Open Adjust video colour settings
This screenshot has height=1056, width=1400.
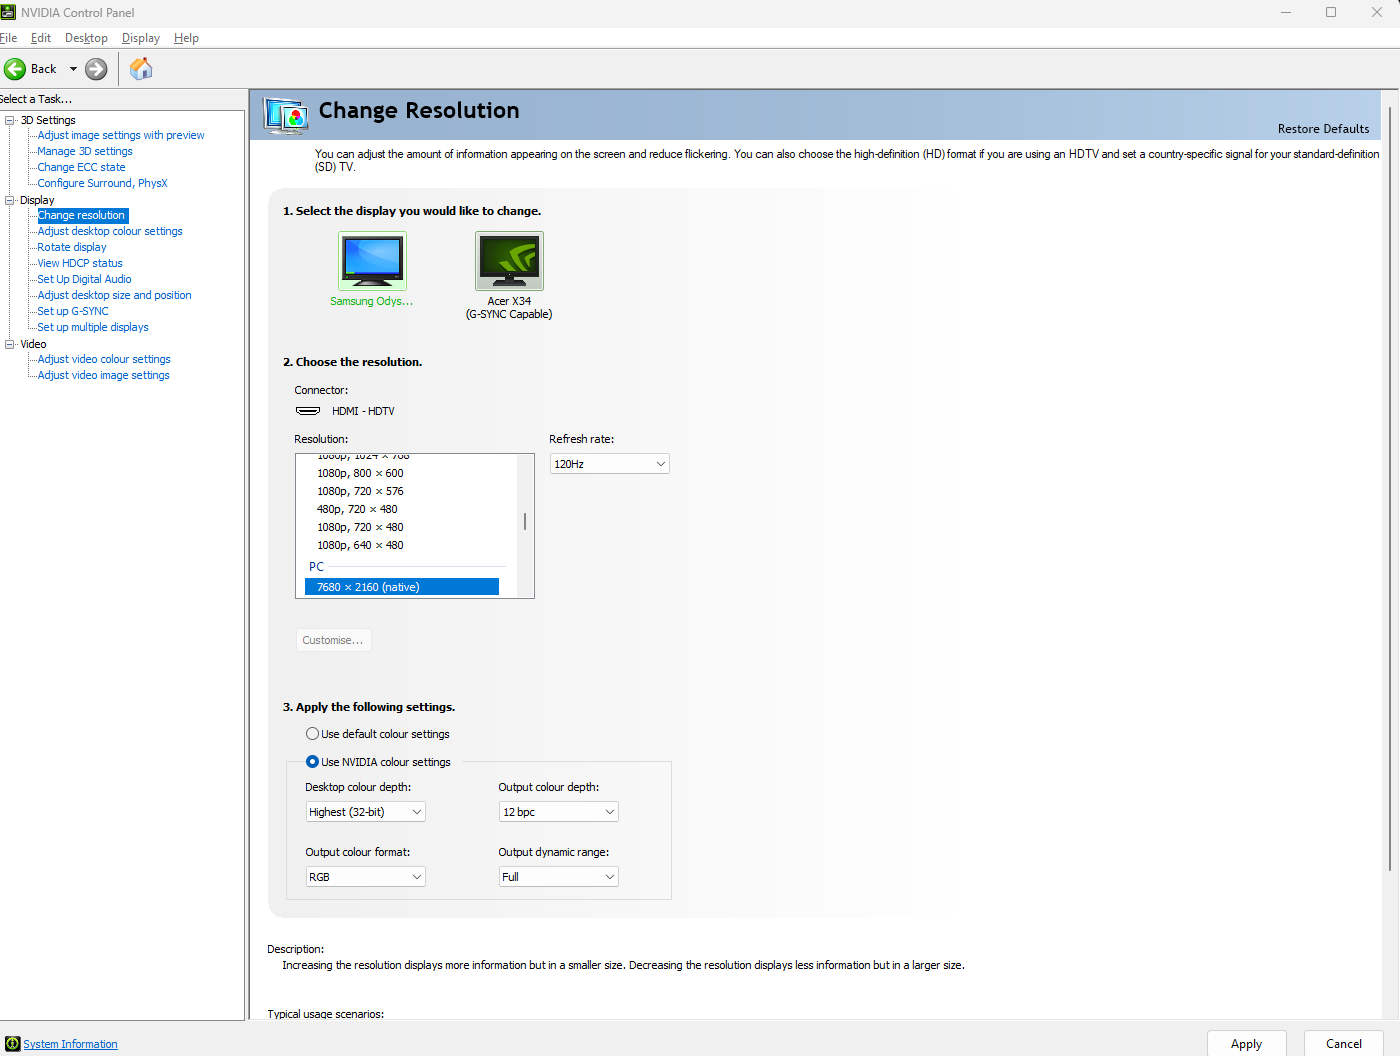click(104, 359)
